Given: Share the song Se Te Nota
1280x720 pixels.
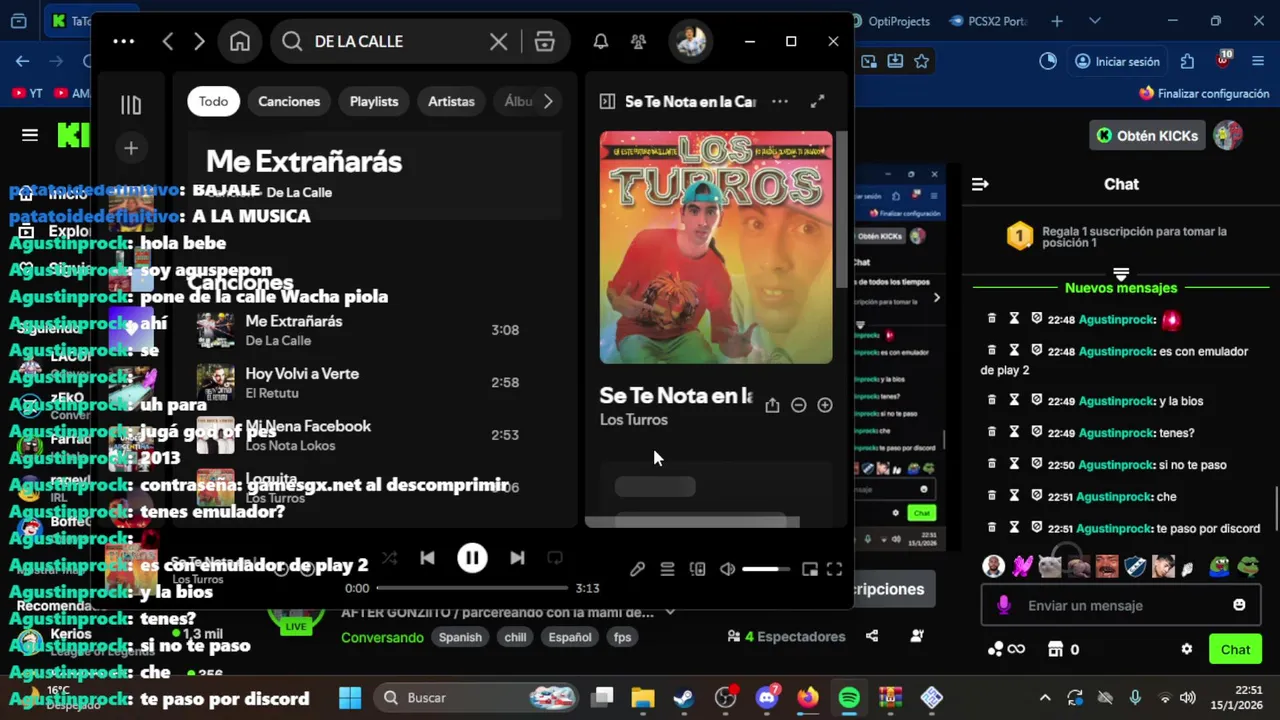Looking at the screenshot, I should (x=772, y=405).
